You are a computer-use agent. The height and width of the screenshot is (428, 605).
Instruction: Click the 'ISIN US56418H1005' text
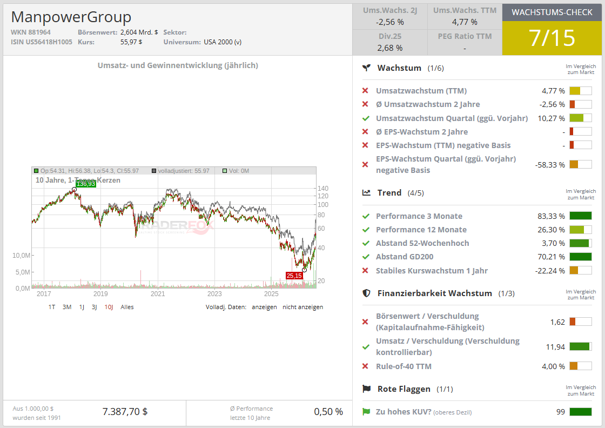pos(41,42)
